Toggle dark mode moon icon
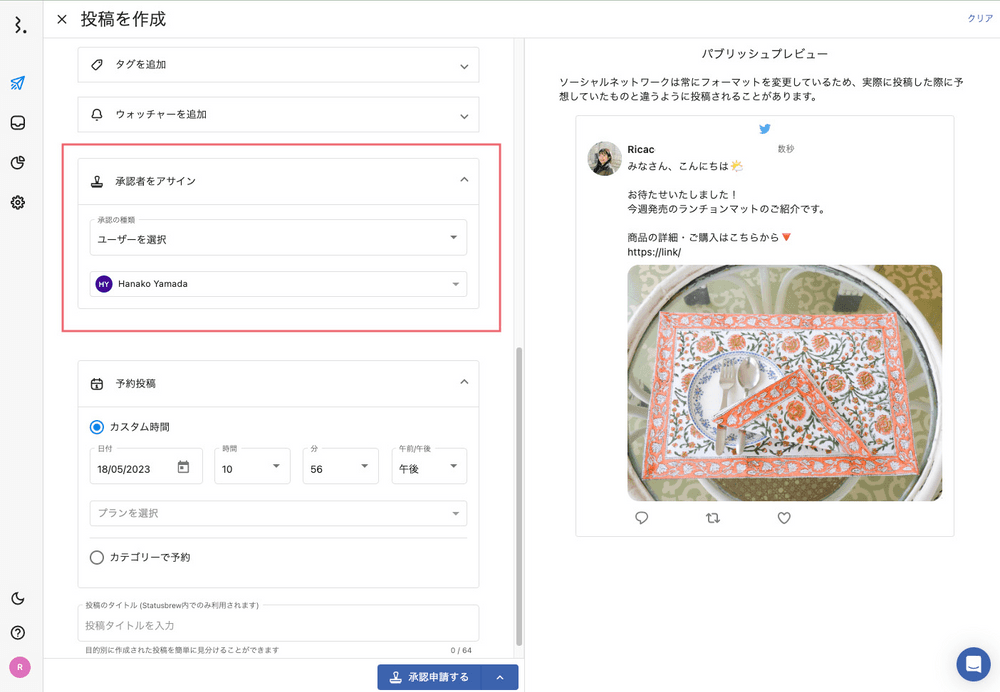 pos(18,599)
